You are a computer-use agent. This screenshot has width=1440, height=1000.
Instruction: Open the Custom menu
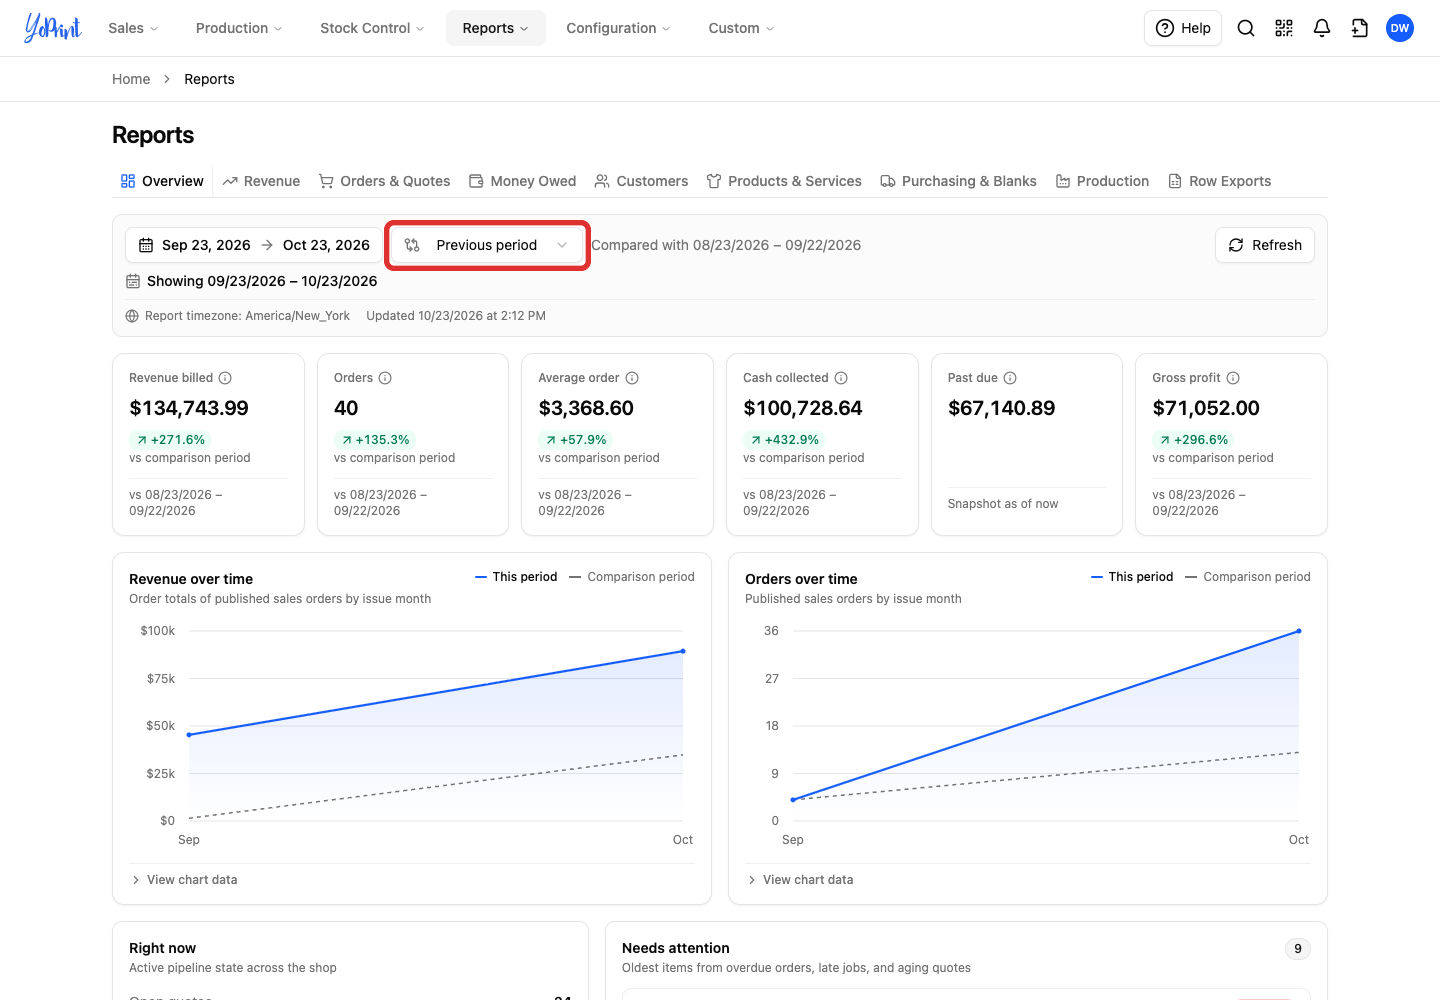click(741, 28)
